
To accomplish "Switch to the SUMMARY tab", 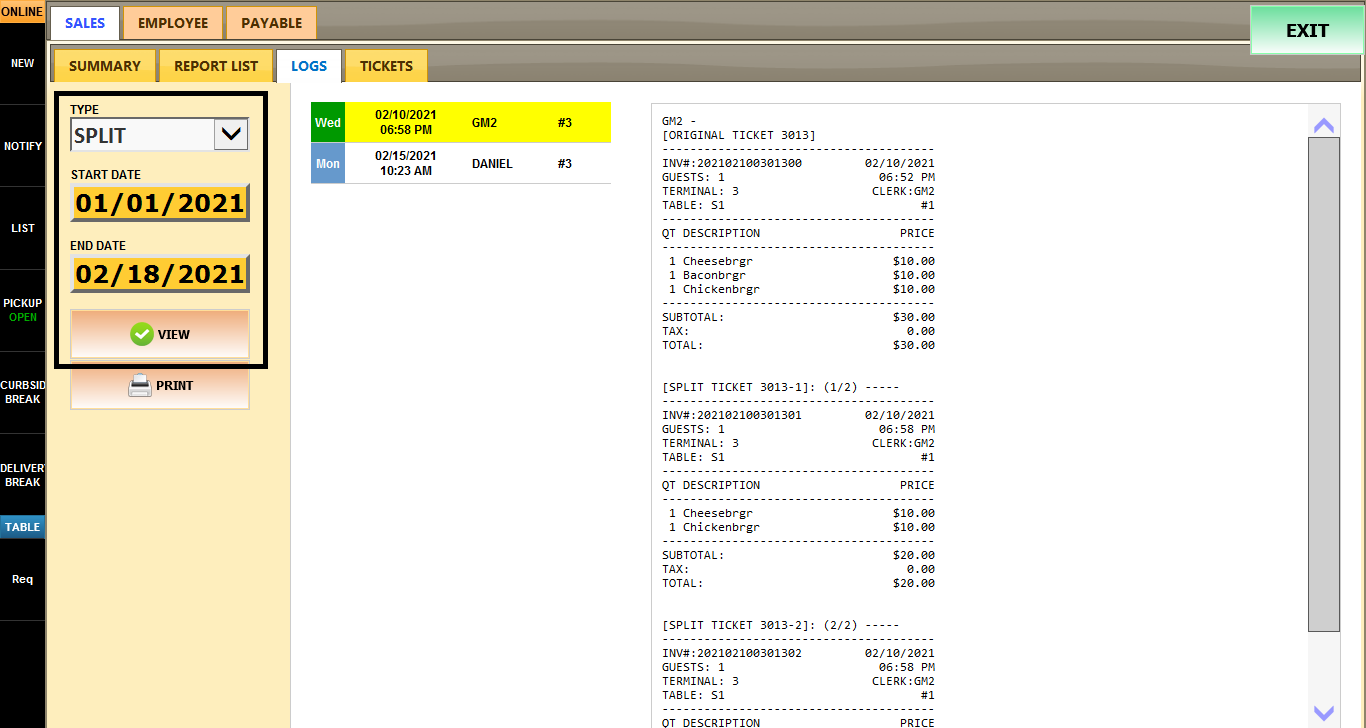I will pos(105,66).
